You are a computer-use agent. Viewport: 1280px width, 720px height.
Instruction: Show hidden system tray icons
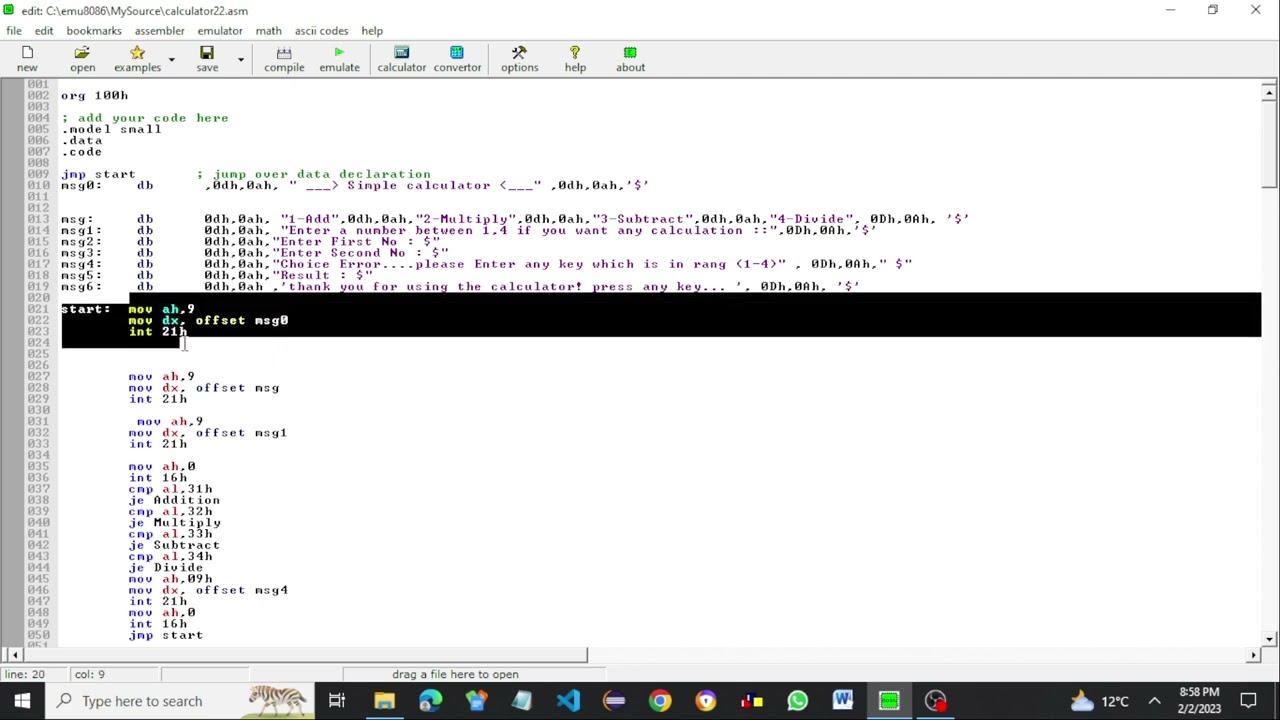pyautogui.click(x=1154, y=701)
